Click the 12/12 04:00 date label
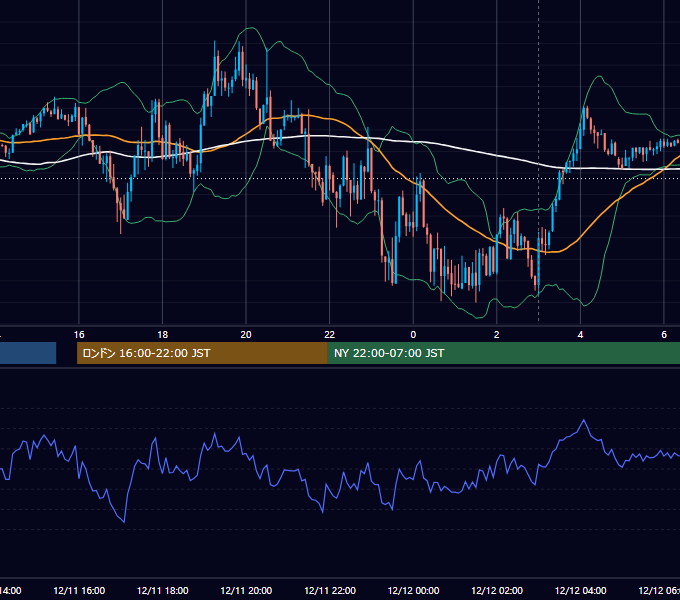Screen dimensions: 680x600 580,590
